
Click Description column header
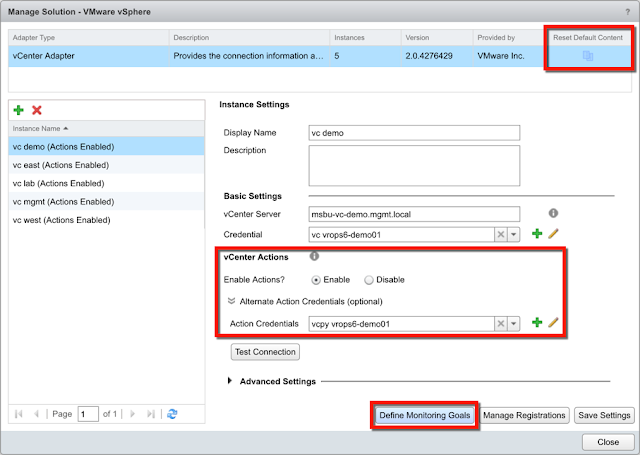click(x=249, y=38)
